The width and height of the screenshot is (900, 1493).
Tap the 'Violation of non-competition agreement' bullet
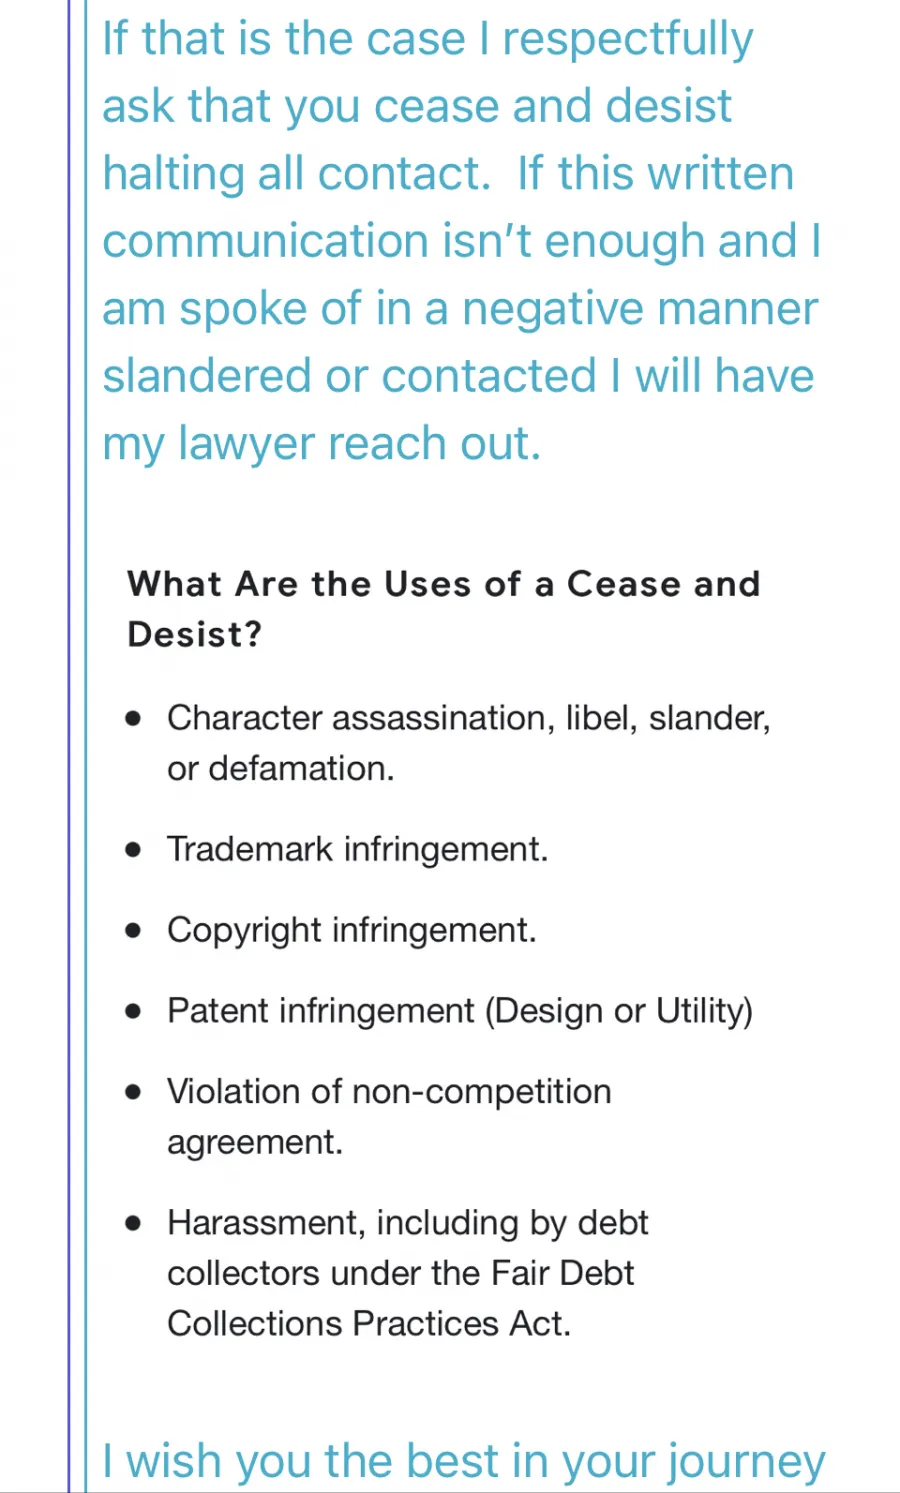coord(389,1116)
